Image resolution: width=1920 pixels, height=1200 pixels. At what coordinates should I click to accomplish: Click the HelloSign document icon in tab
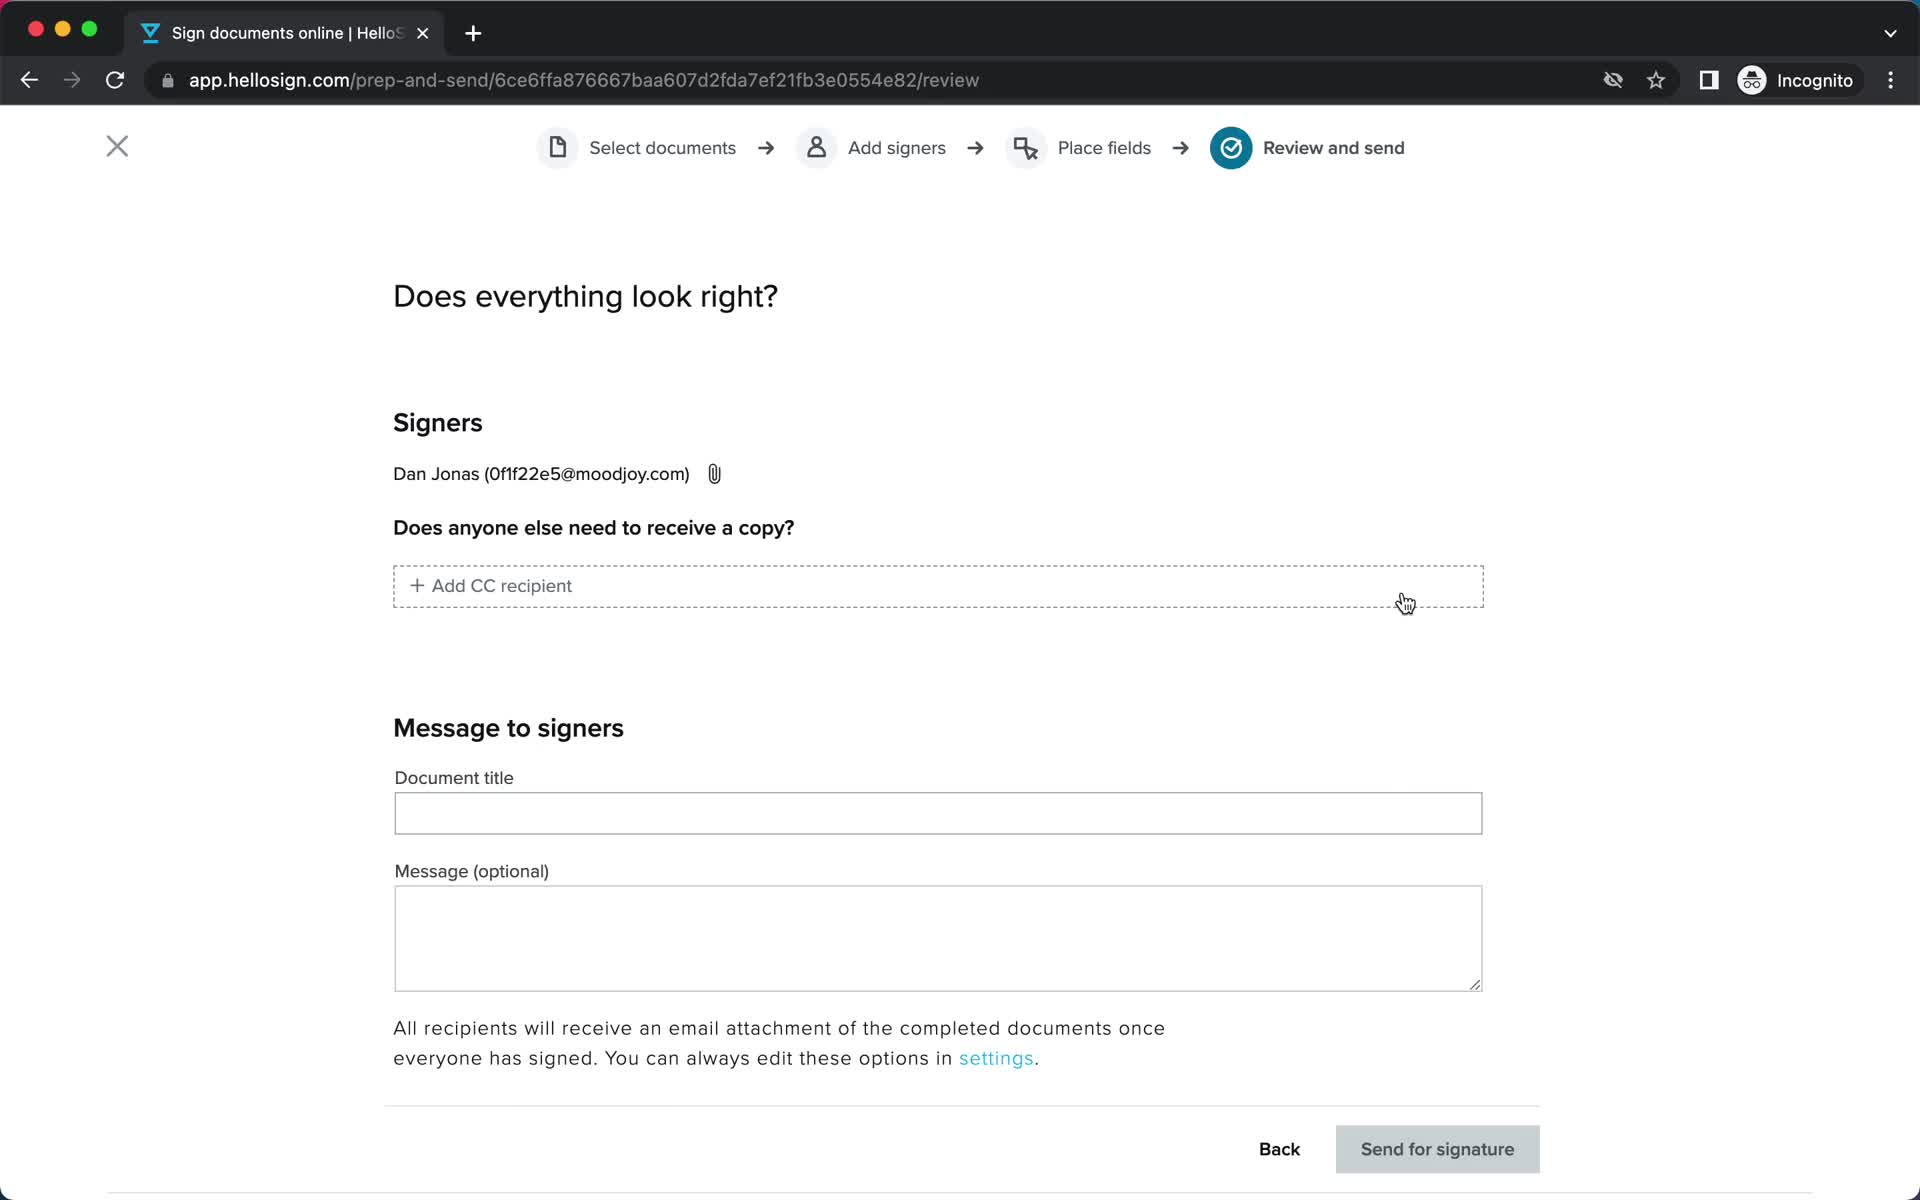coord(152,32)
